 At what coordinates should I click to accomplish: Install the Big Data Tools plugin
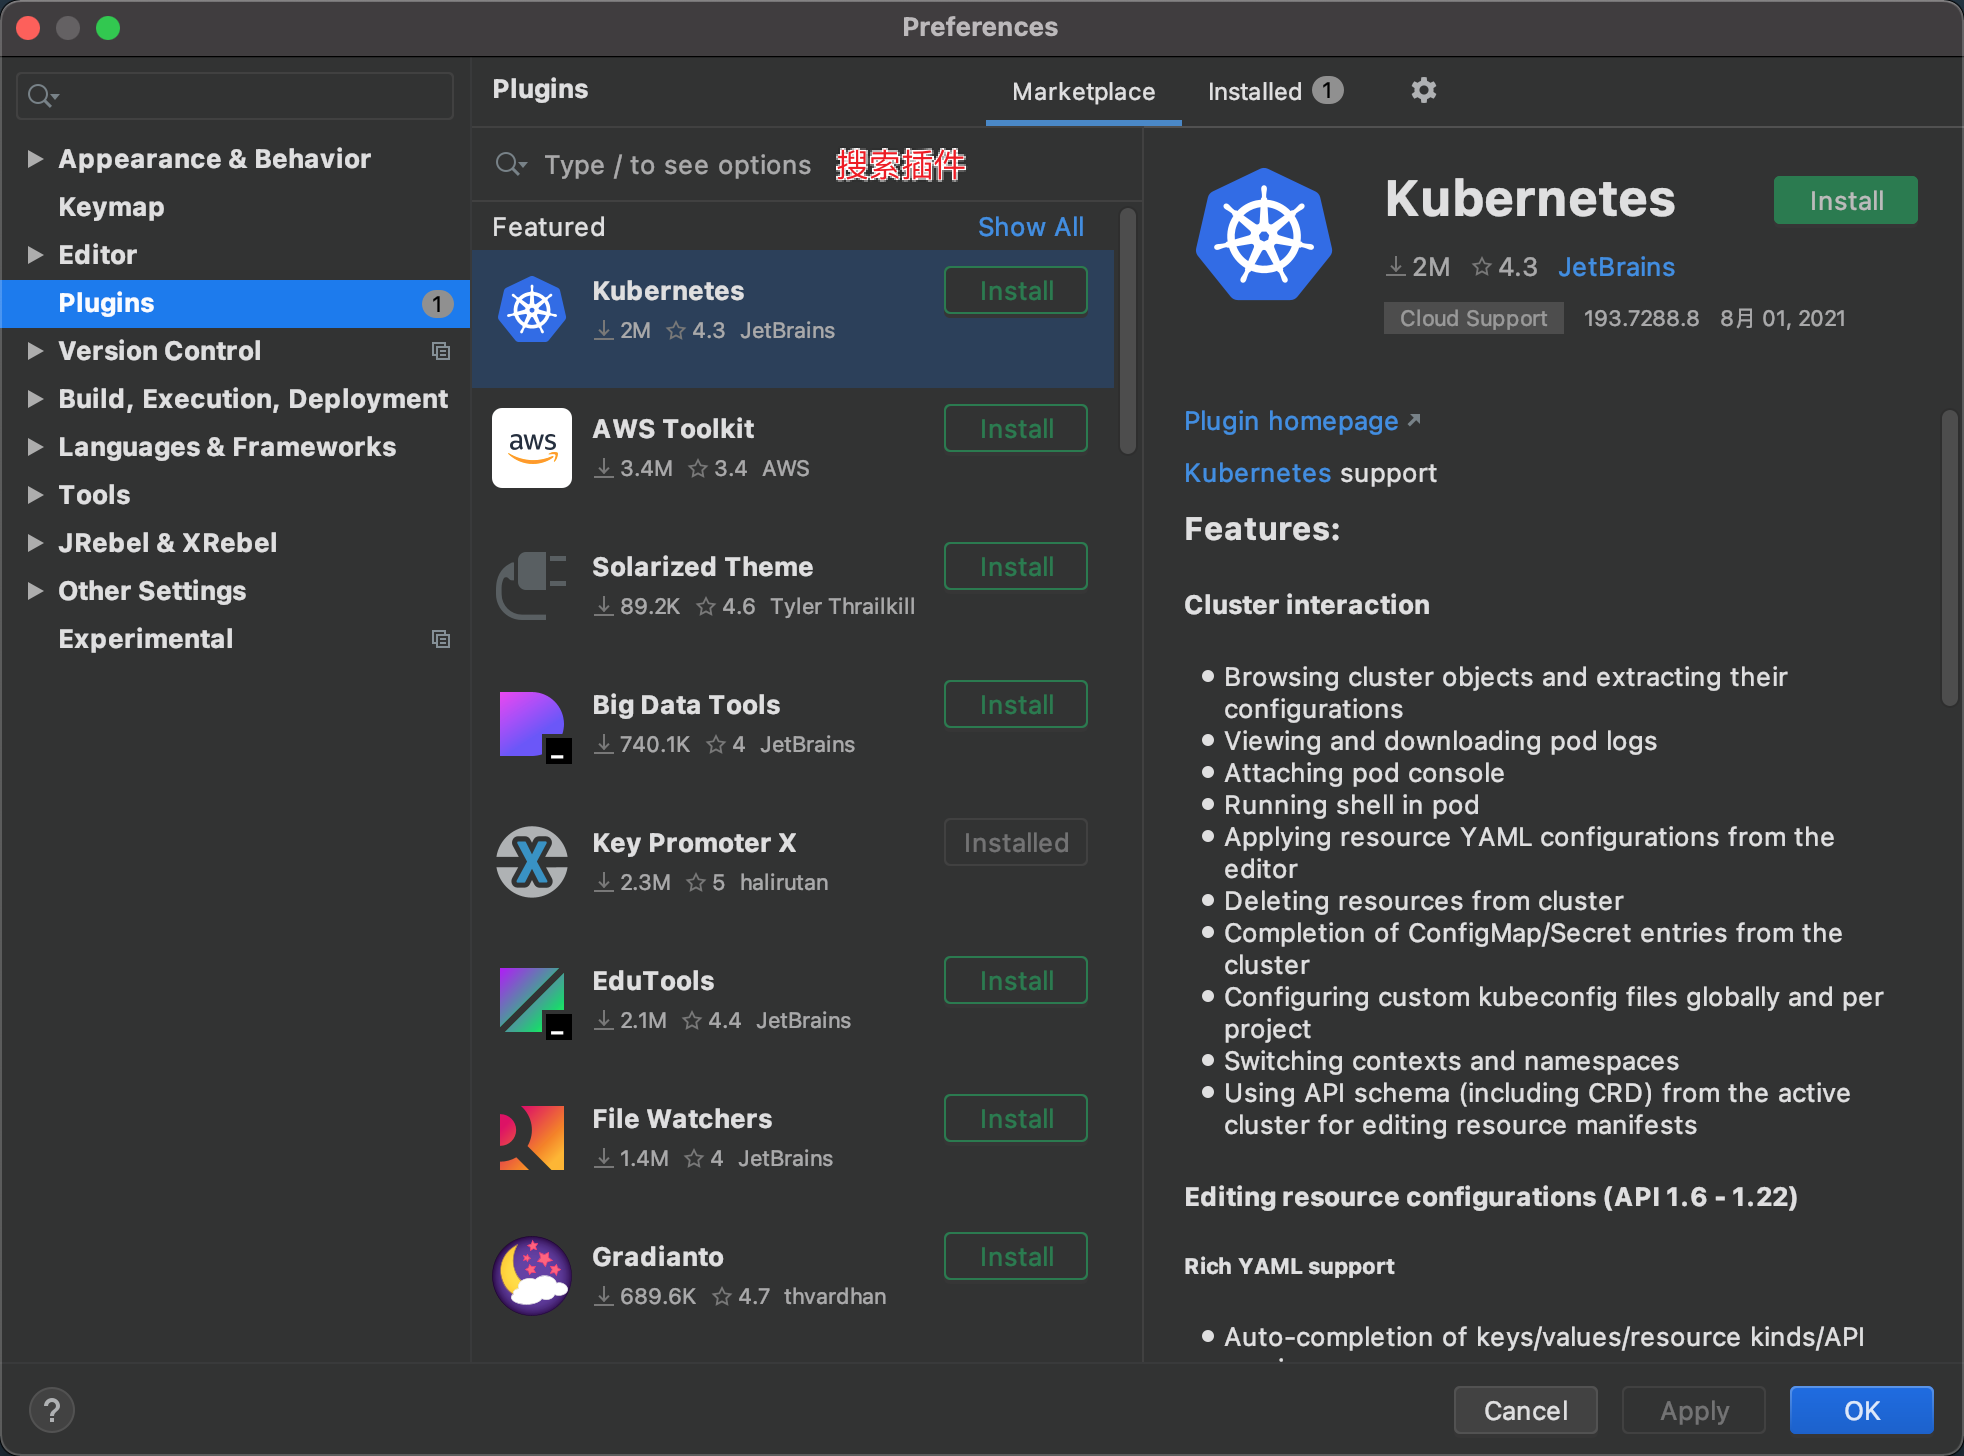[x=1016, y=704]
